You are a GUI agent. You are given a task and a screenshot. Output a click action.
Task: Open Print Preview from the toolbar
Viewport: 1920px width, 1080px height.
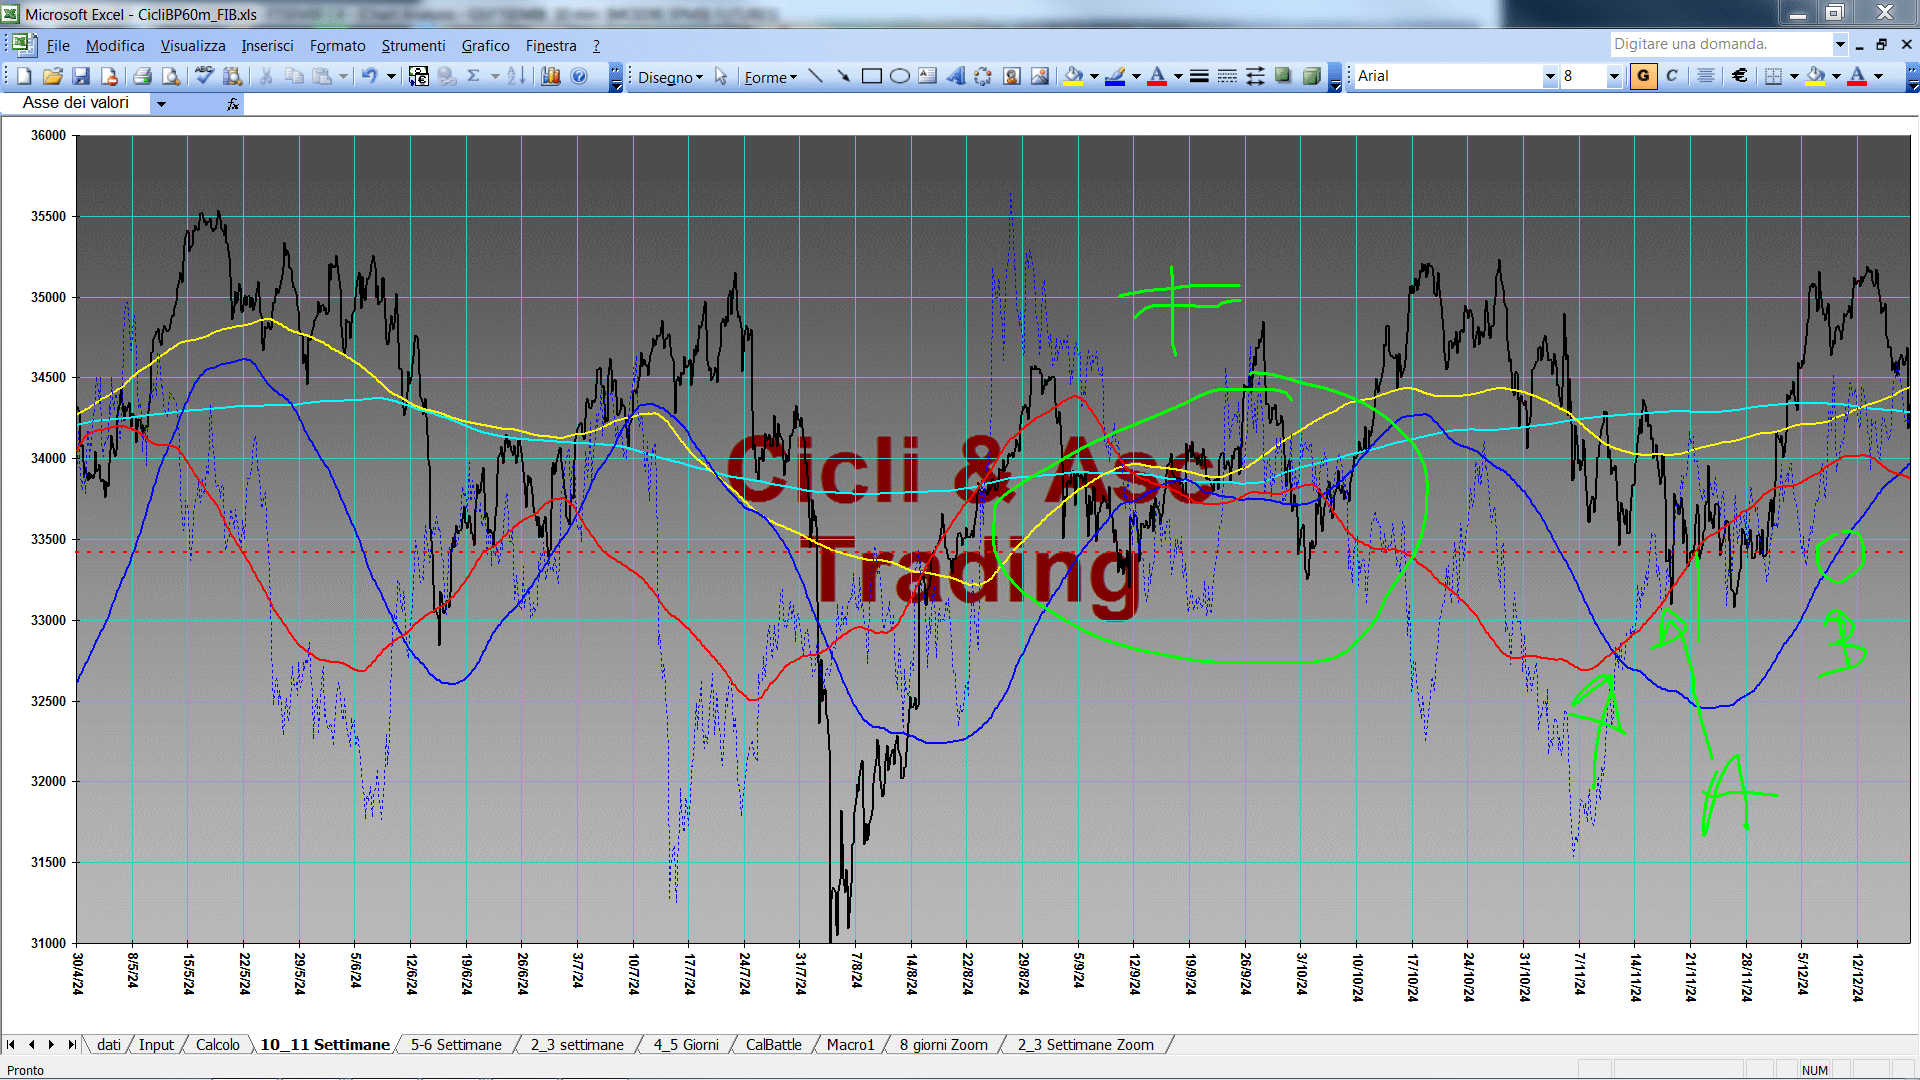click(171, 76)
